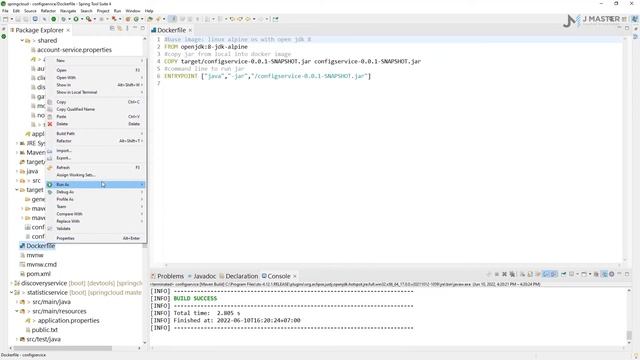640x360 pixels.
Task: Switch to the Problems tab
Action: (x=167, y=276)
